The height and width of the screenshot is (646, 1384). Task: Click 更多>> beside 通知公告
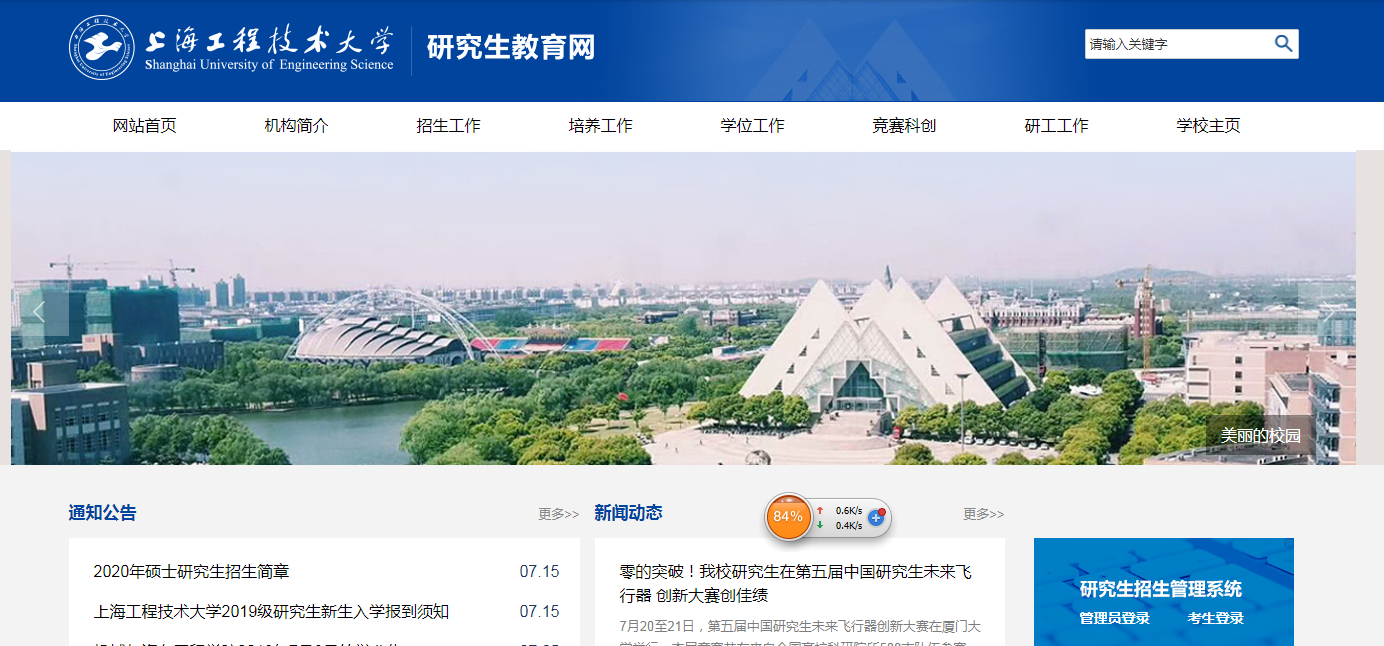[x=559, y=514]
